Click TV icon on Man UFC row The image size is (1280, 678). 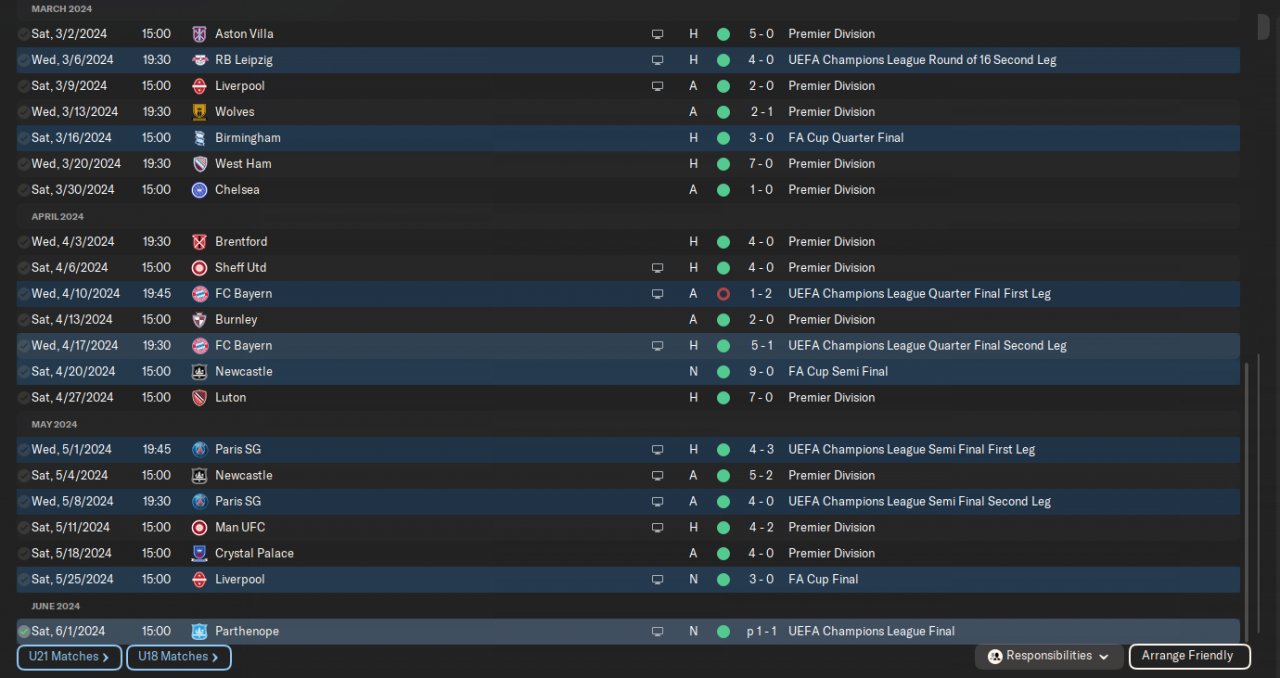click(657, 528)
